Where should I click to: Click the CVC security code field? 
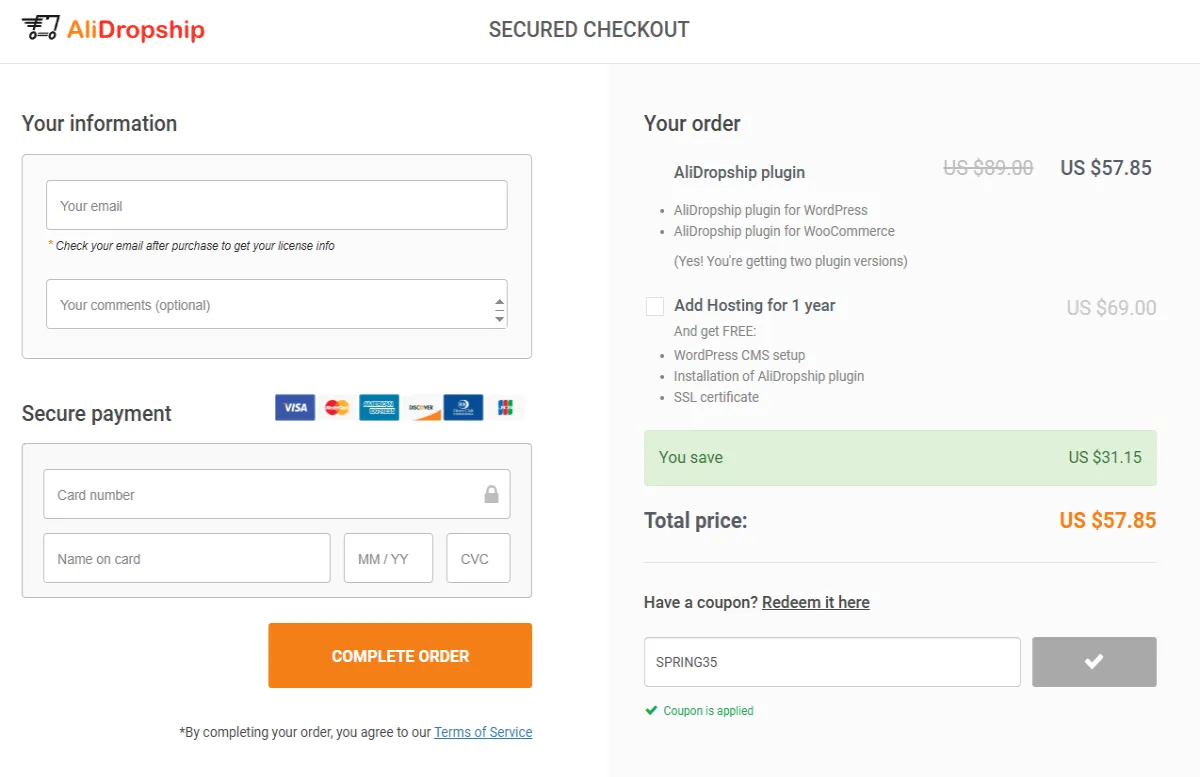(478, 558)
